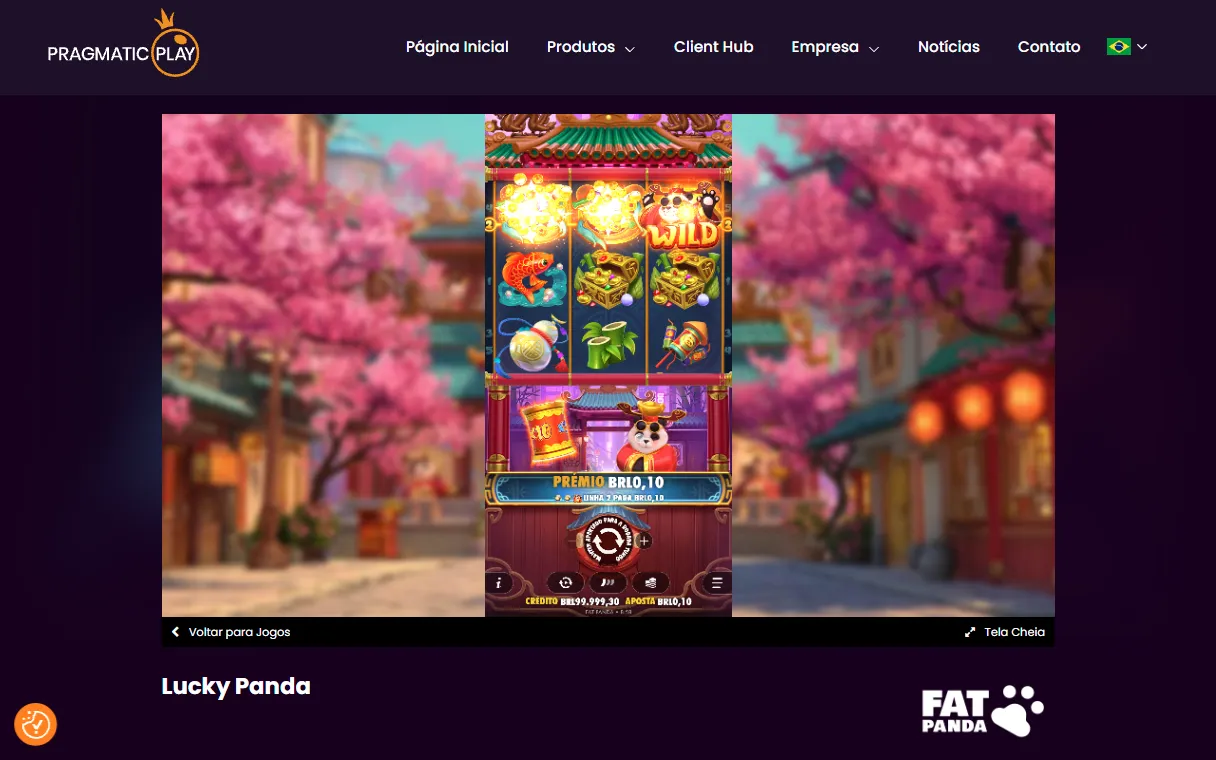Click the back chevron beside Voltar para Jogos

coord(176,632)
